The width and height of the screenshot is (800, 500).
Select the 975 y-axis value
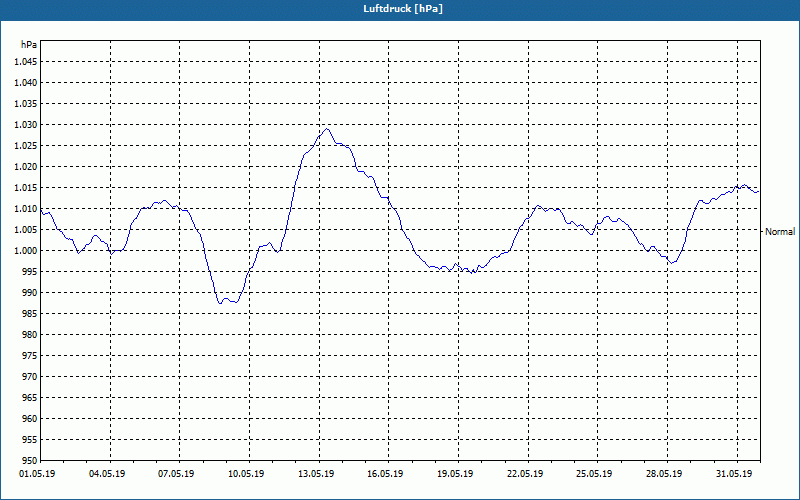coord(30,356)
